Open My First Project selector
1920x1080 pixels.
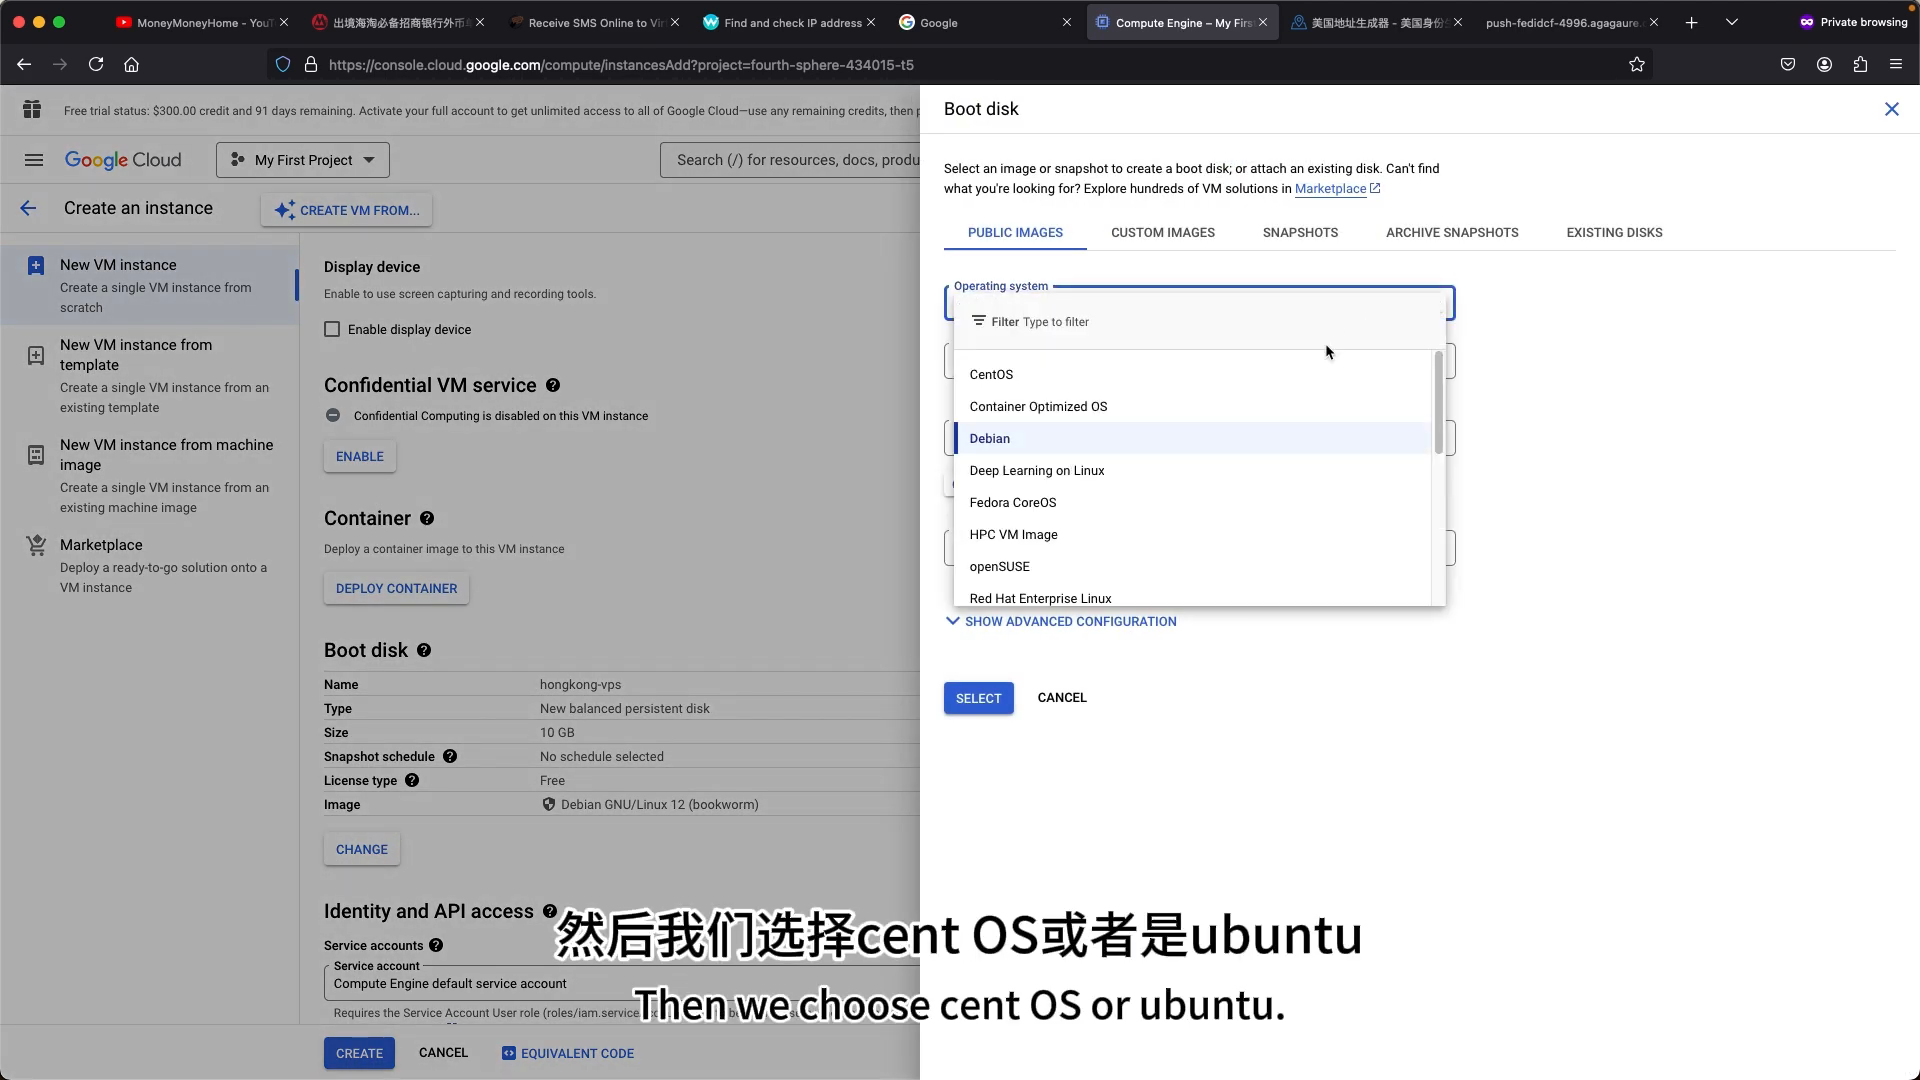(x=303, y=160)
